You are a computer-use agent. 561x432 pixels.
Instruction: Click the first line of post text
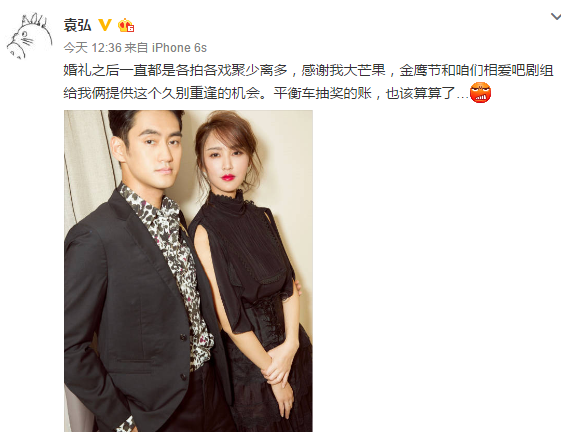(x=308, y=70)
